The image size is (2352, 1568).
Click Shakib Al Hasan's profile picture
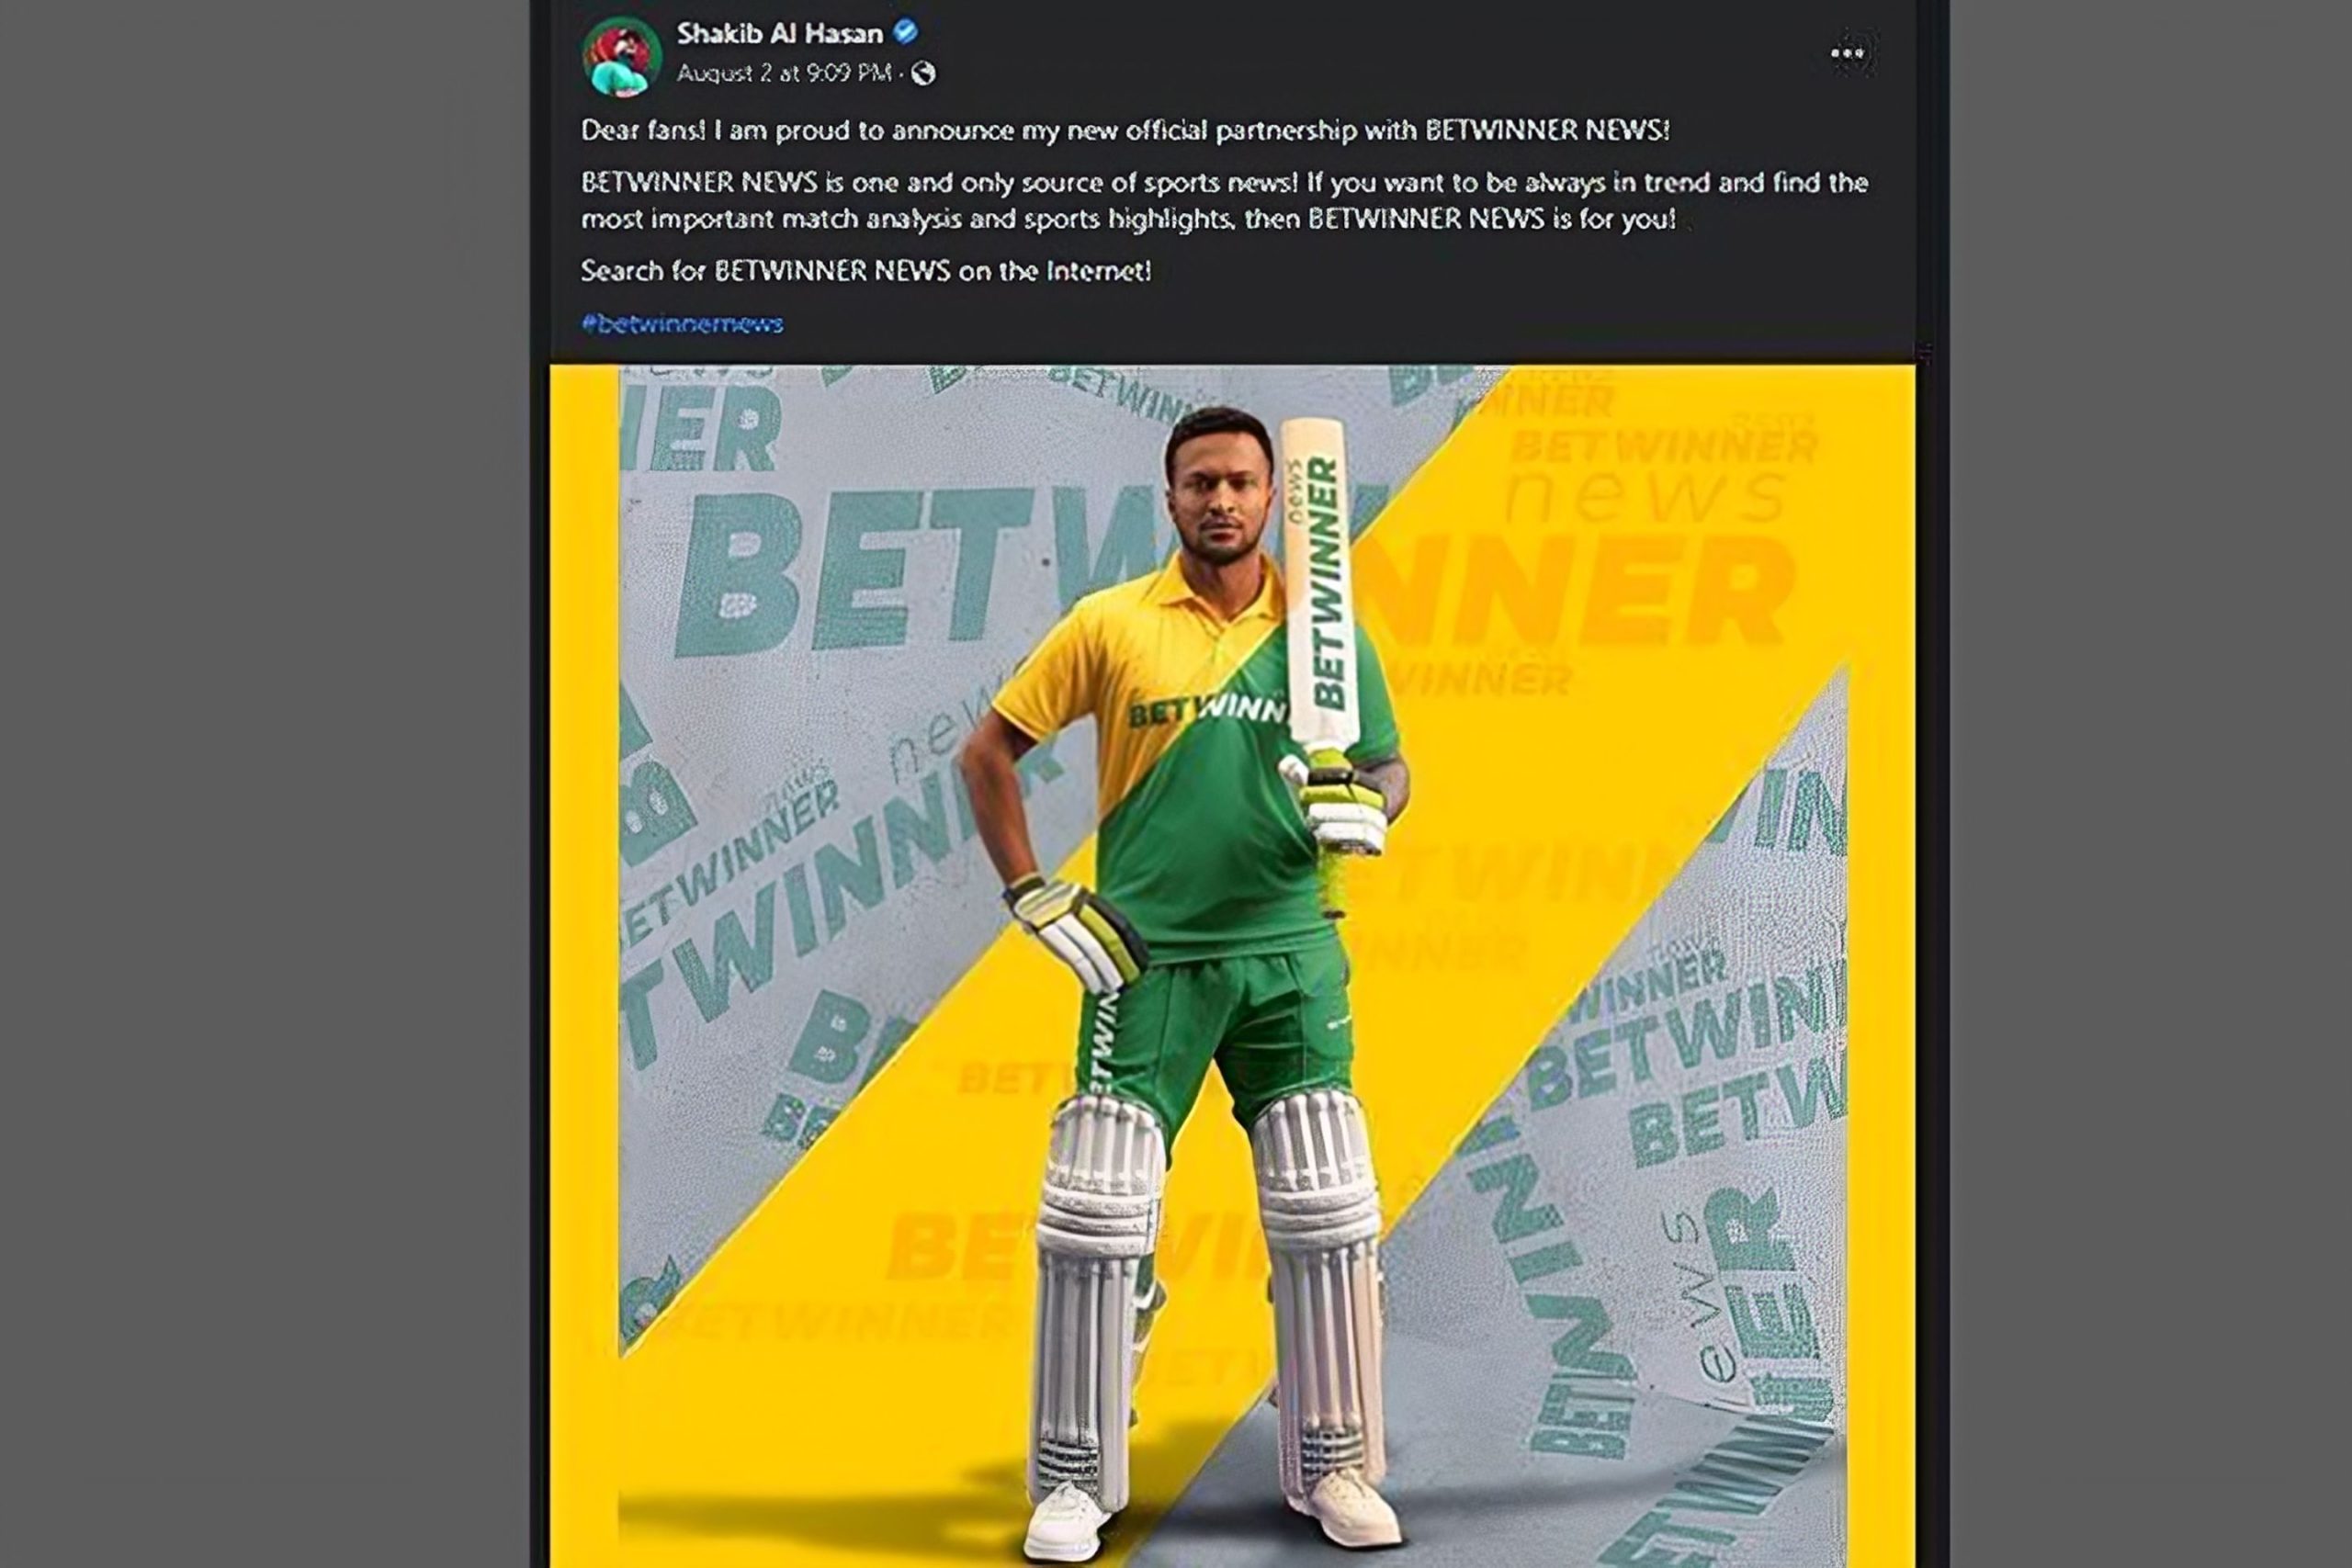(621, 56)
